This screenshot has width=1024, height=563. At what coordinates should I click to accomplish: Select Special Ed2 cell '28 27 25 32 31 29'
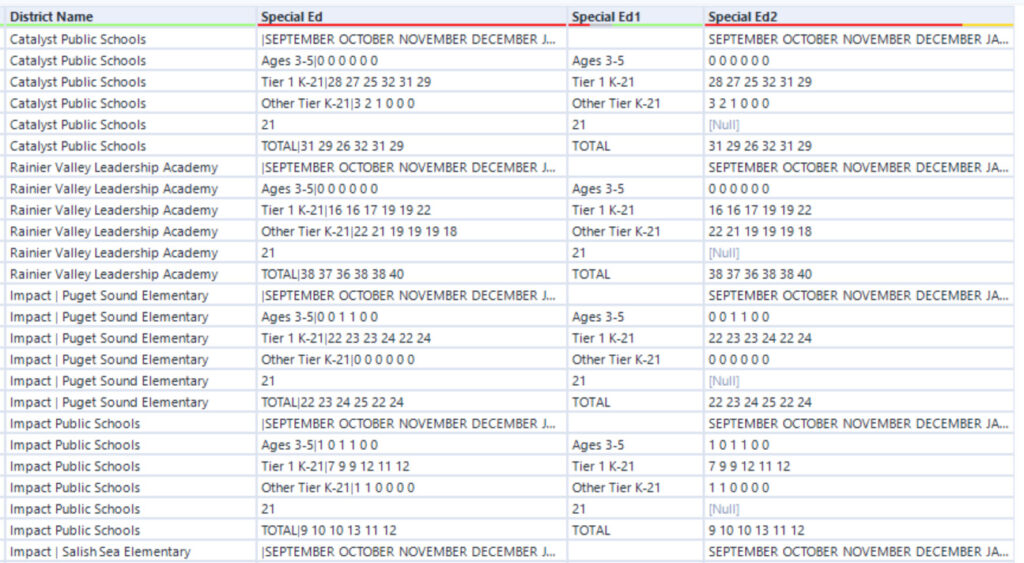[x=859, y=82]
